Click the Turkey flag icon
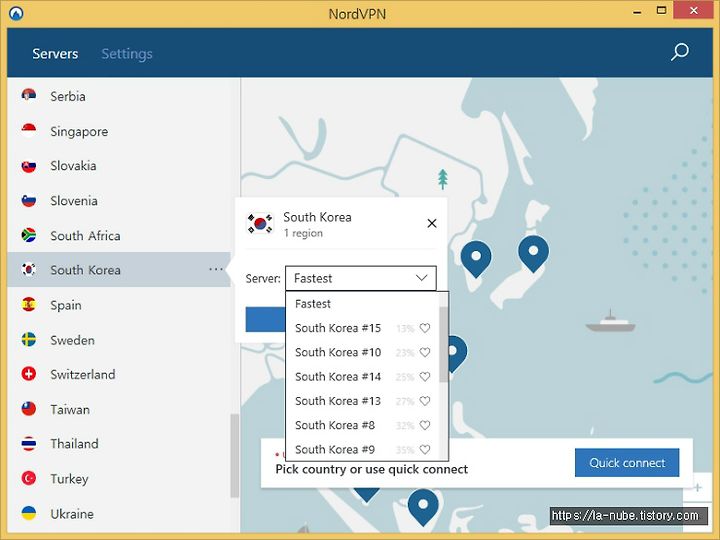The height and width of the screenshot is (540, 720). point(29,478)
